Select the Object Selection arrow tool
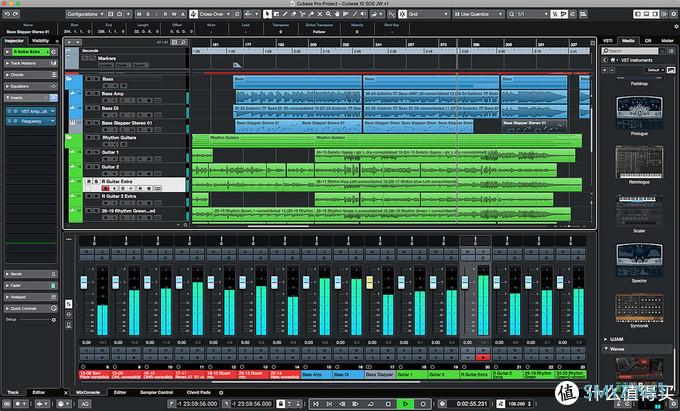Viewport: 680px width, 411px height. coord(268,14)
